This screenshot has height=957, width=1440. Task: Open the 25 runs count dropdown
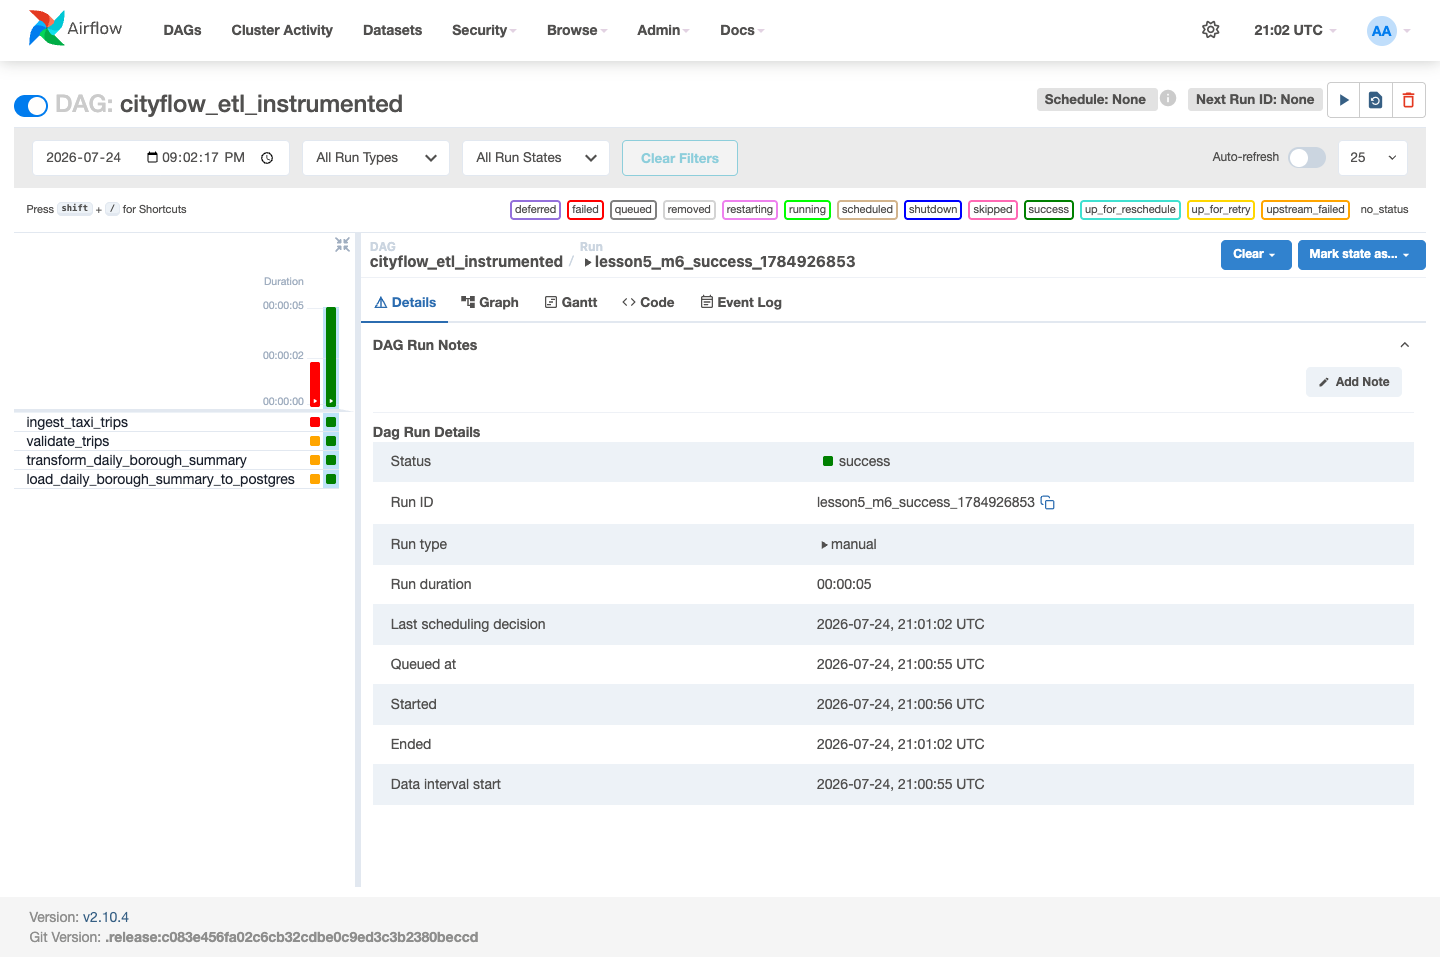pos(1372,158)
